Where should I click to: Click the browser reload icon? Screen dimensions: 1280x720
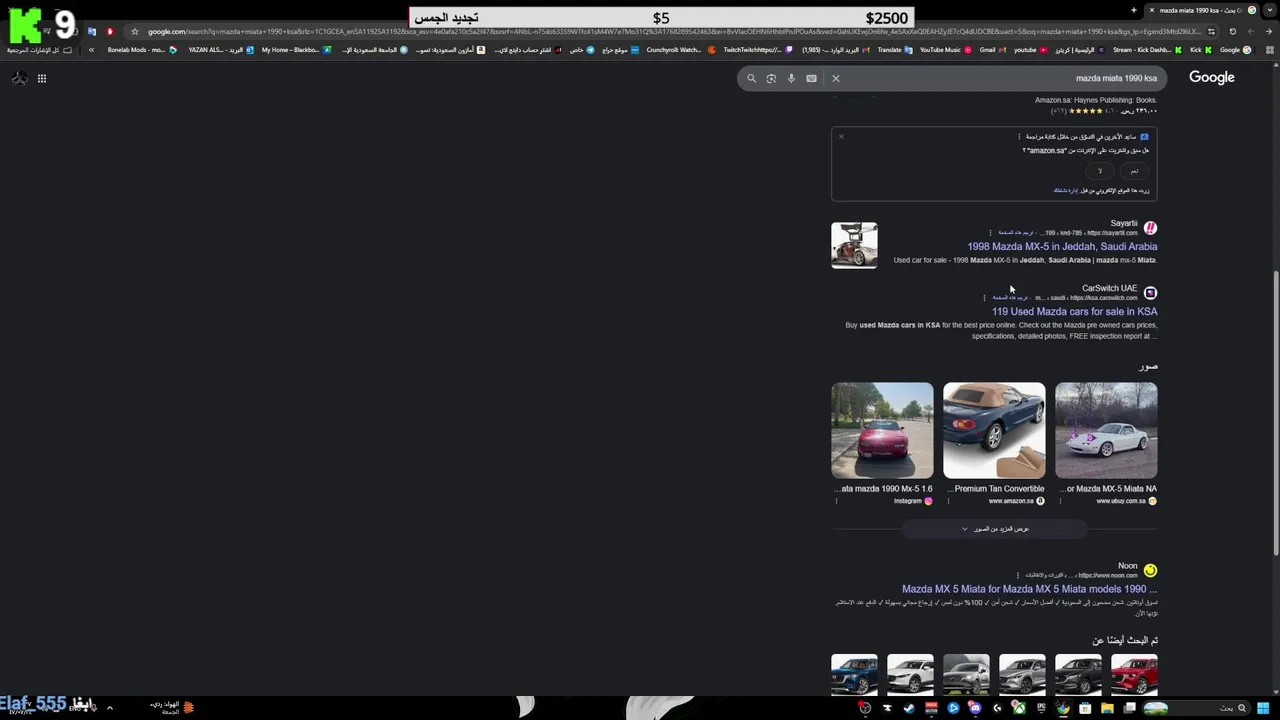[x=1233, y=31]
